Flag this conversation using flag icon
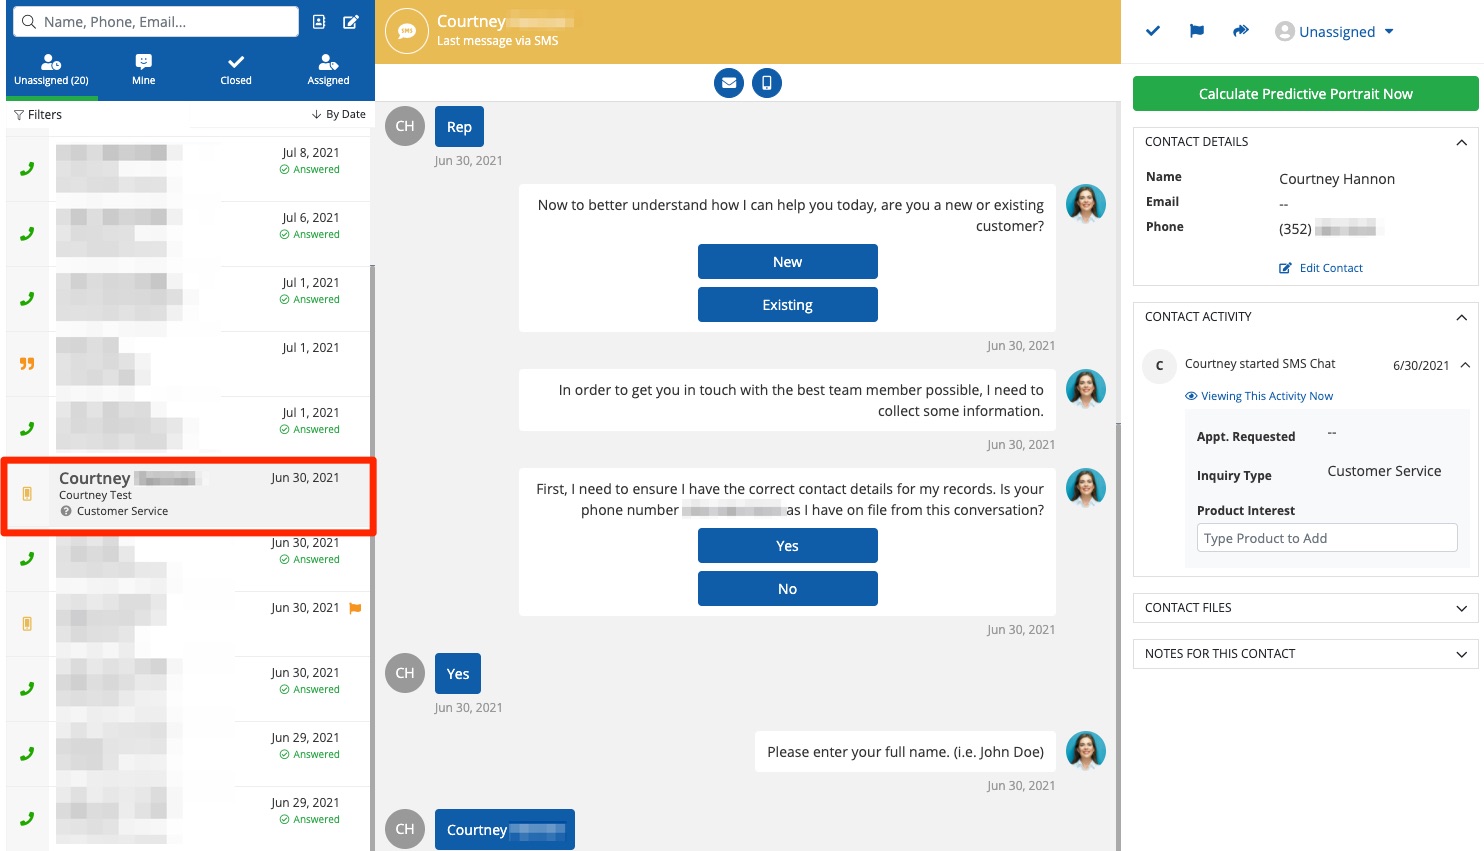 [x=1197, y=31]
